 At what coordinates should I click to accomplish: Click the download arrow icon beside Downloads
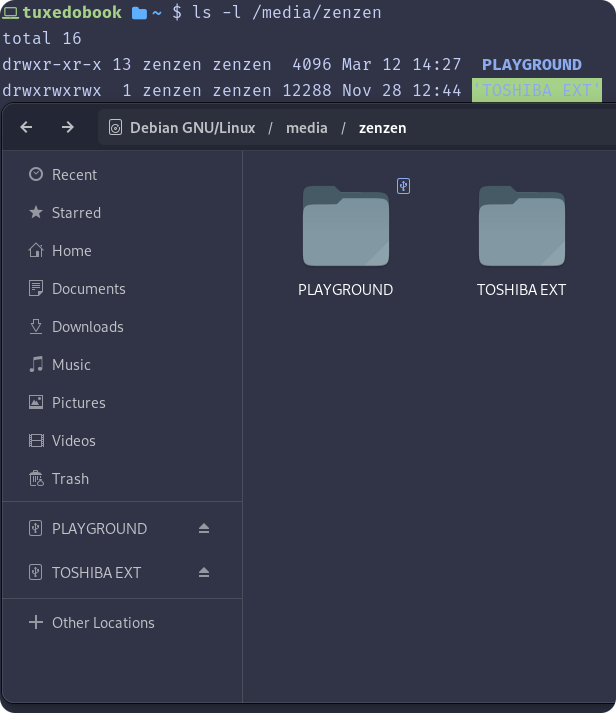click(36, 326)
